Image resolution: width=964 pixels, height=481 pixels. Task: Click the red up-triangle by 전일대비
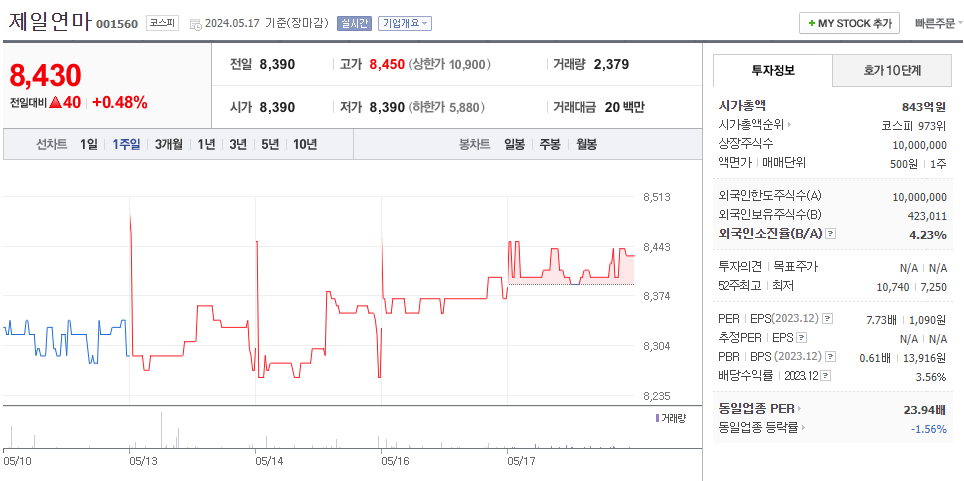click(x=56, y=103)
